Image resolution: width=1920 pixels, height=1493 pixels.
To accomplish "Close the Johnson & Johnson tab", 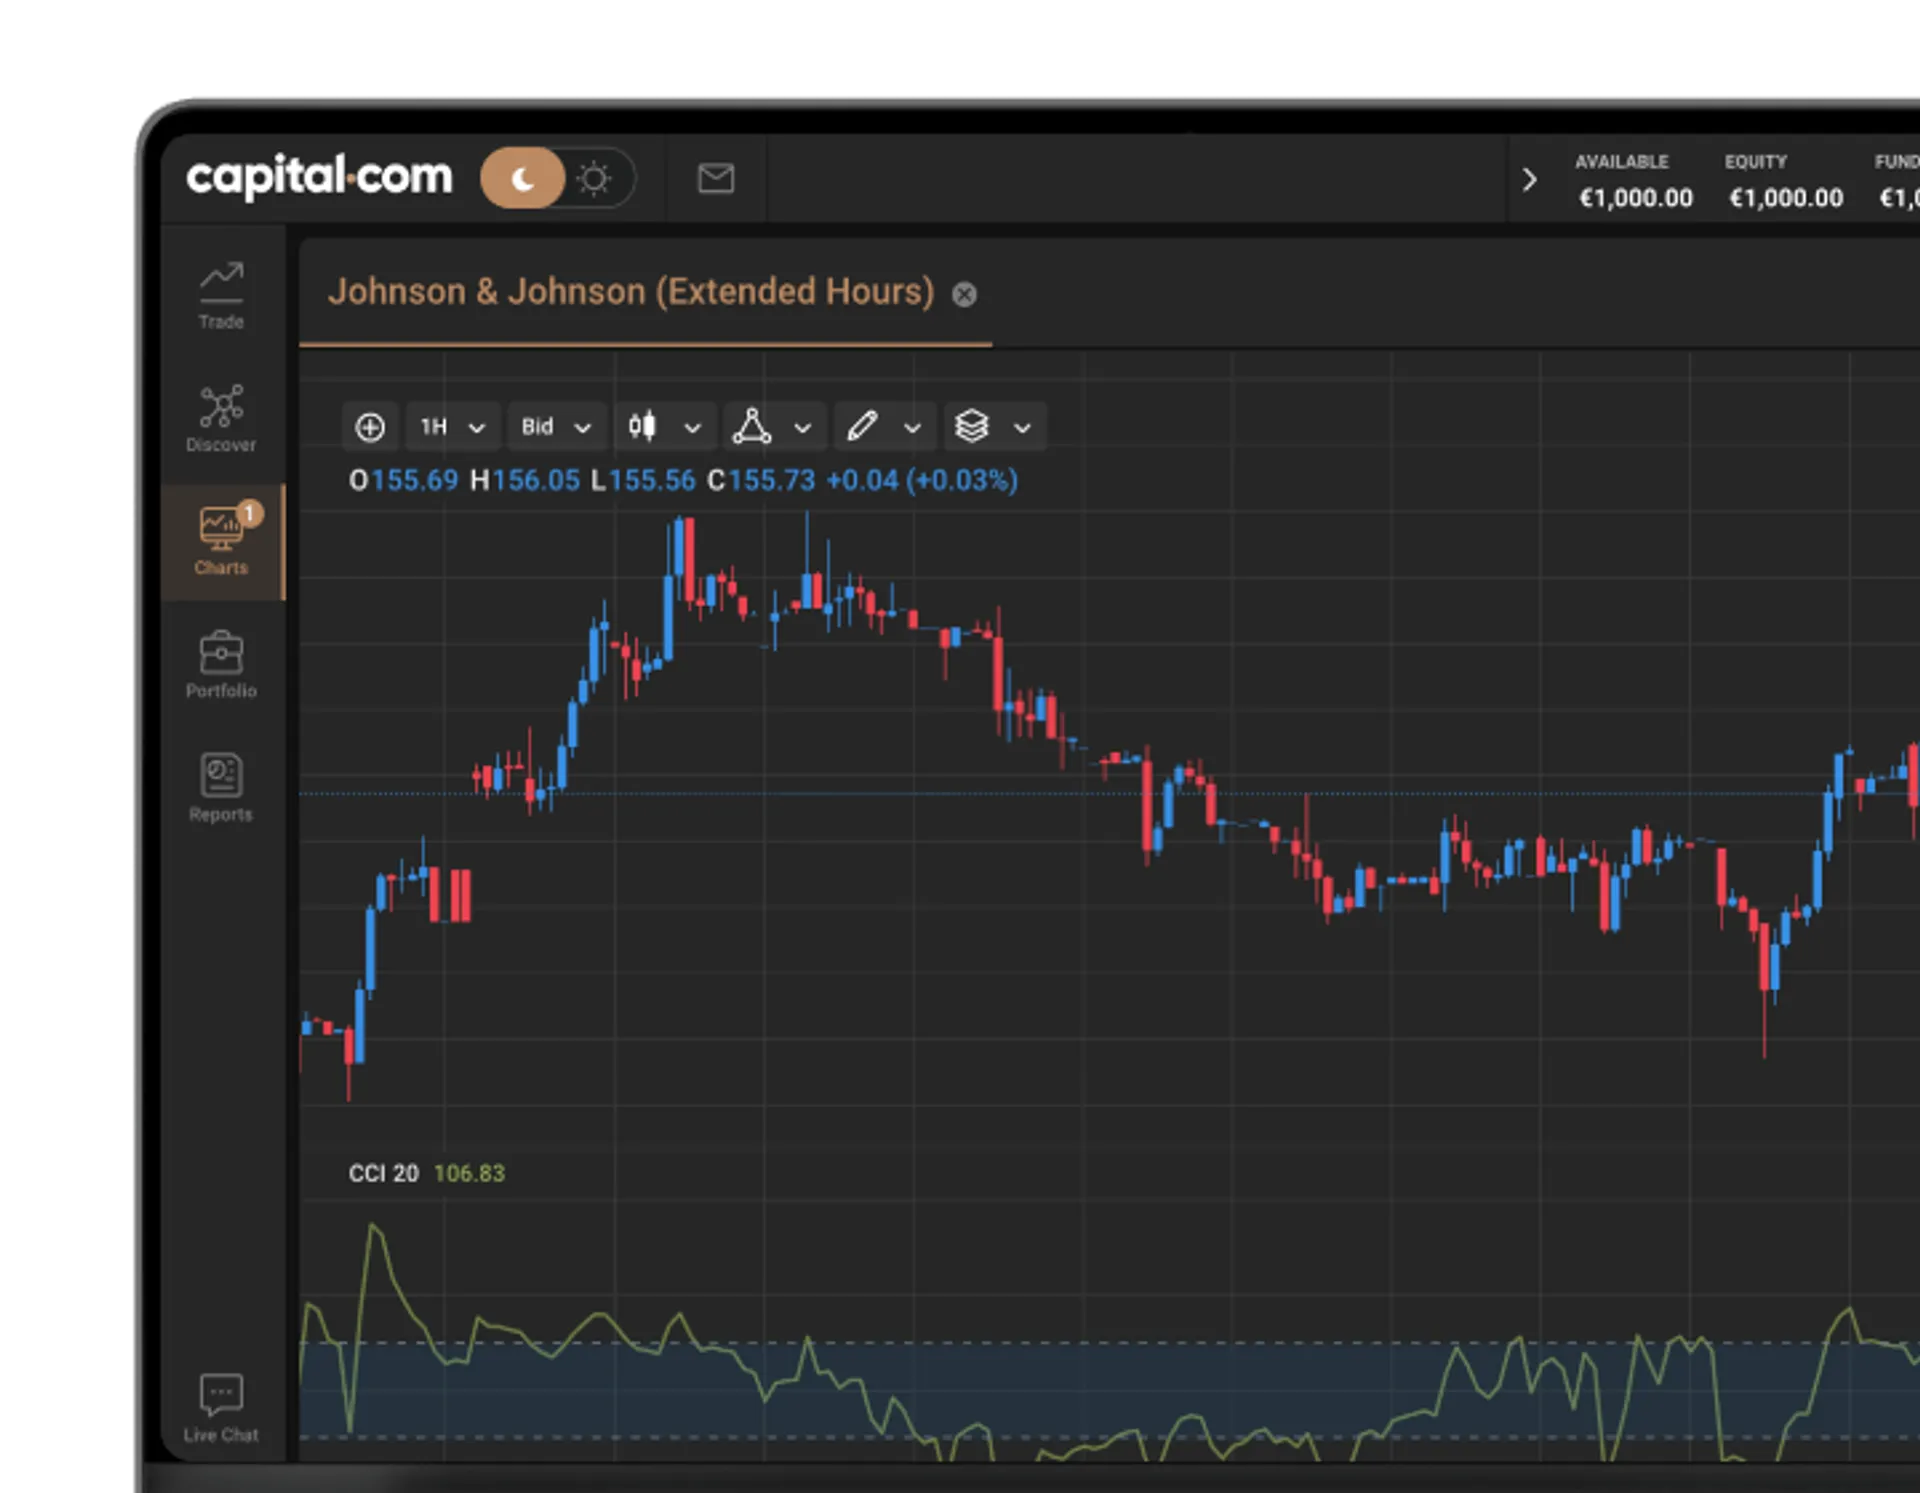I will point(964,294).
